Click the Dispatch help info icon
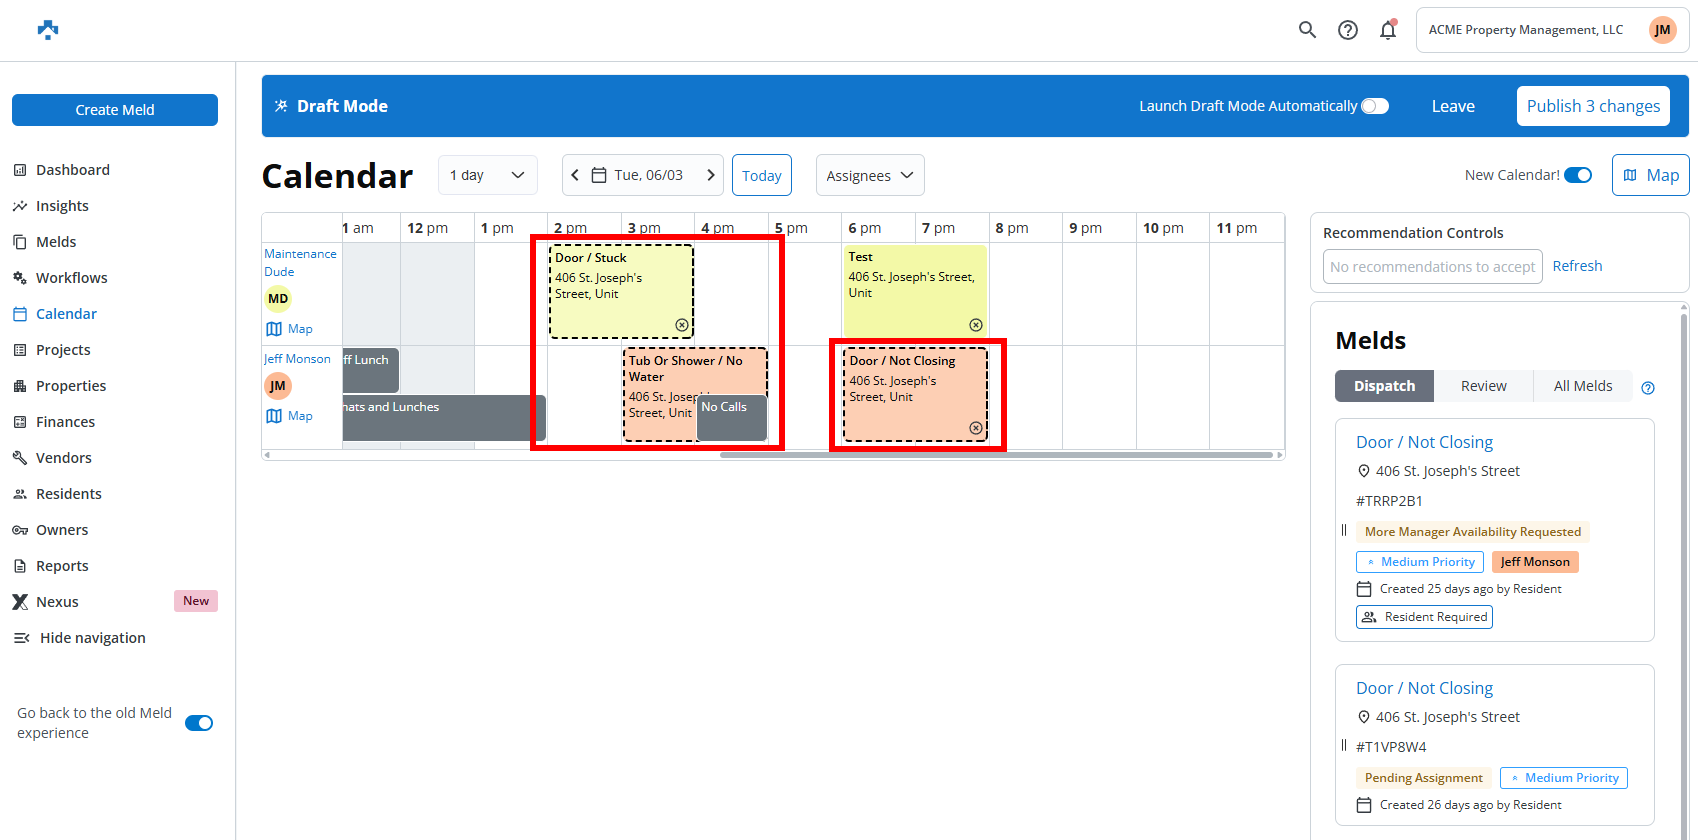Image resolution: width=1698 pixels, height=840 pixels. pyautogui.click(x=1648, y=388)
